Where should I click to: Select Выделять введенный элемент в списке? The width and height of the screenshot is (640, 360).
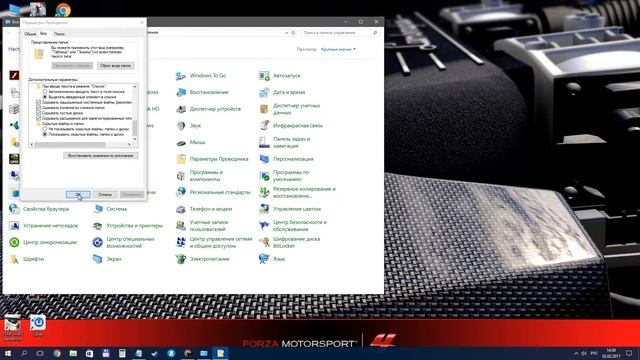tap(45, 97)
